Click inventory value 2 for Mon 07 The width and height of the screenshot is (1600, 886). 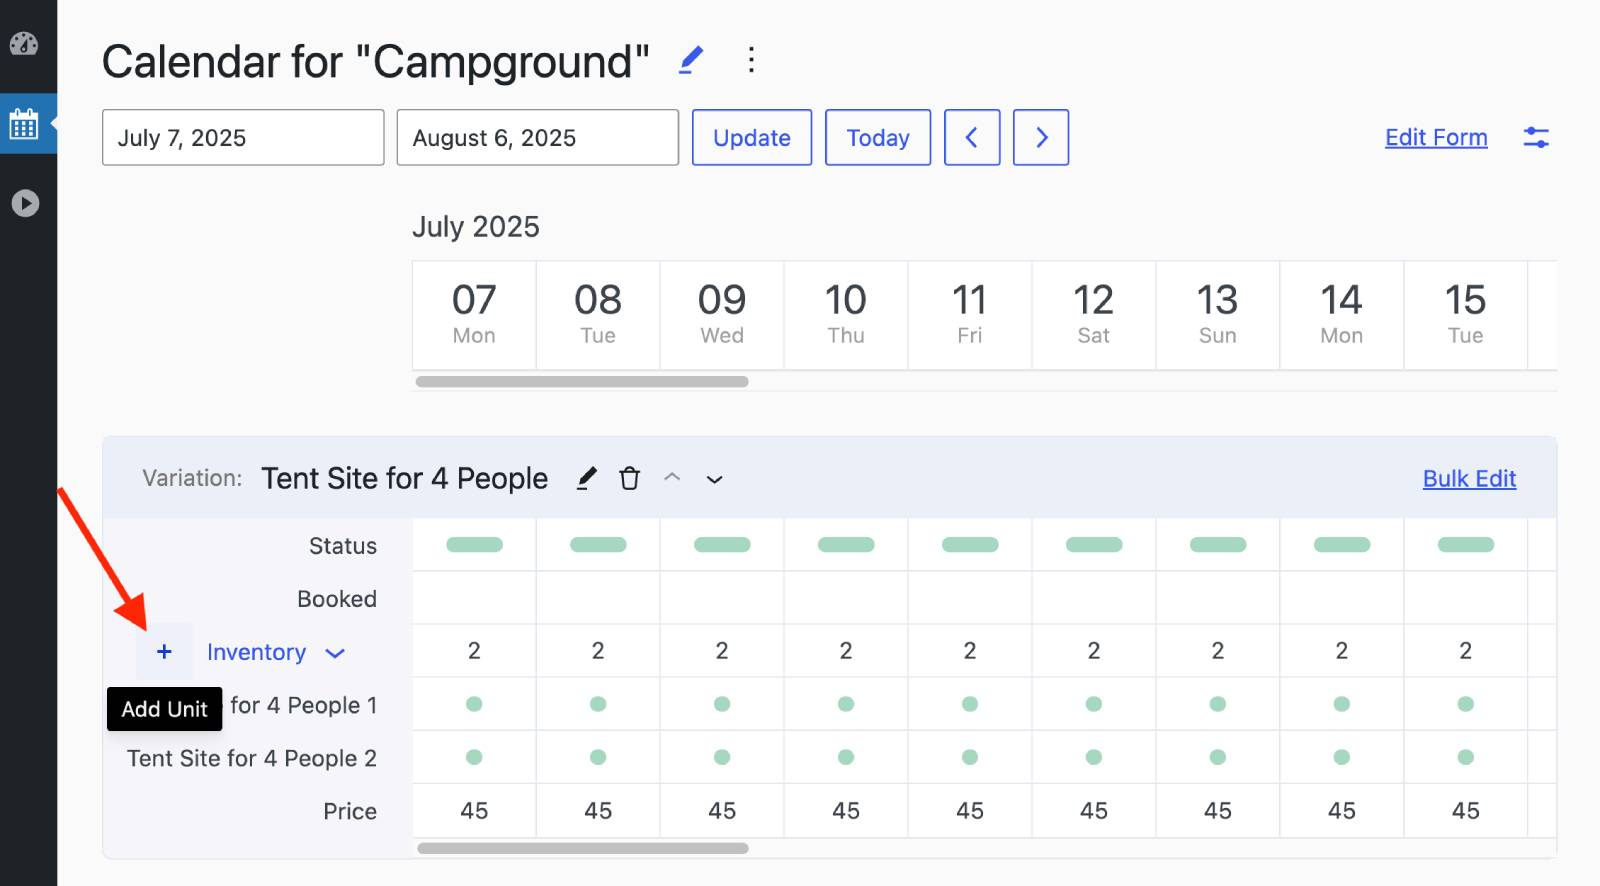coord(474,651)
